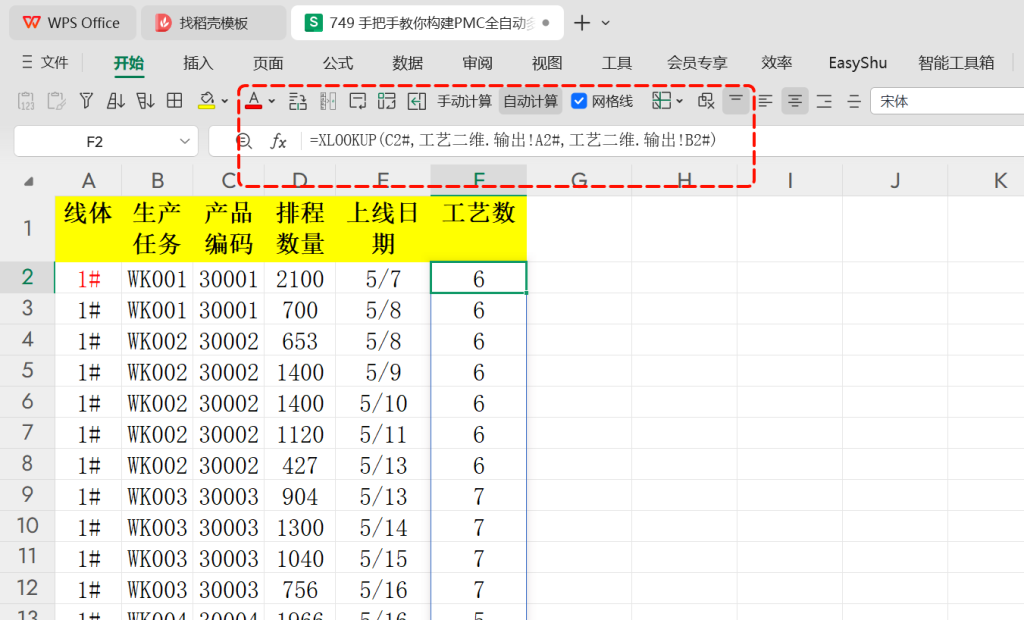The width and height of the screenshot is (1024, 620).
Task: Apply yellow fill color bucket
Action: [206, 101]
